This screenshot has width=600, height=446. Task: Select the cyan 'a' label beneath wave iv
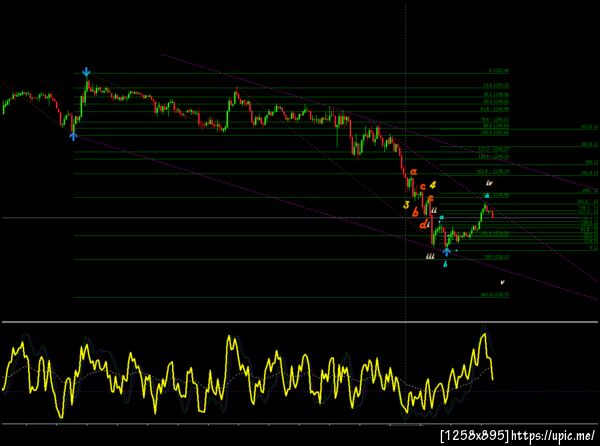487,195
